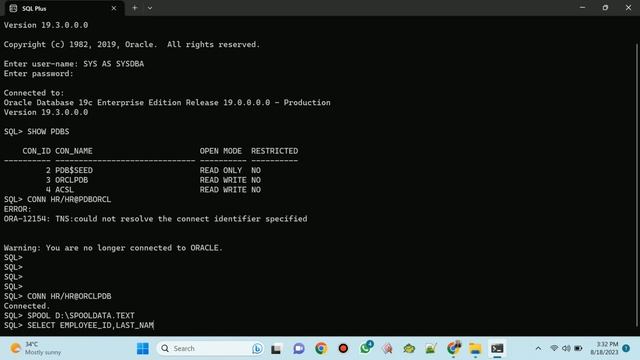This screenshot has height=360, width=640.
Task: Click 'CONN HR/HR@ORCLPDB' command
Action: click(x=69, y=296)
